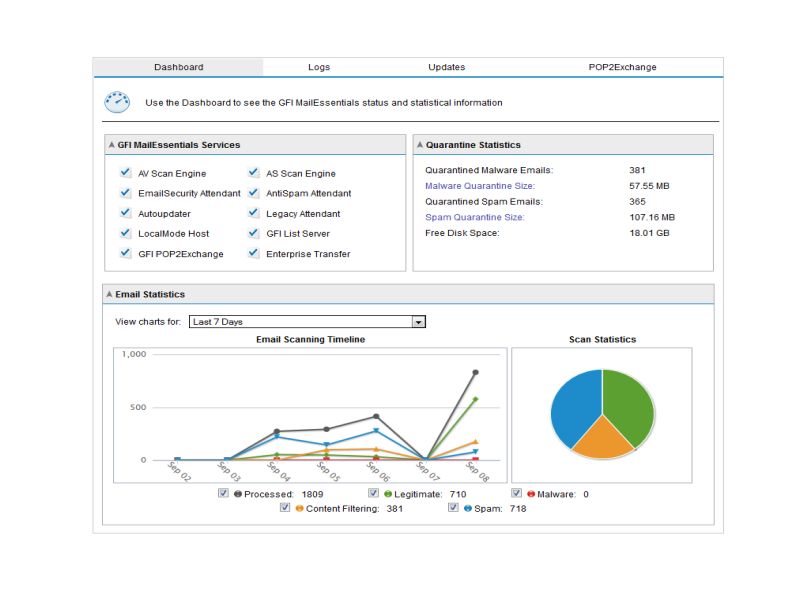Toggle the Malware series checkbox
This screenshot has width=800, height=600.
point(516,493)
